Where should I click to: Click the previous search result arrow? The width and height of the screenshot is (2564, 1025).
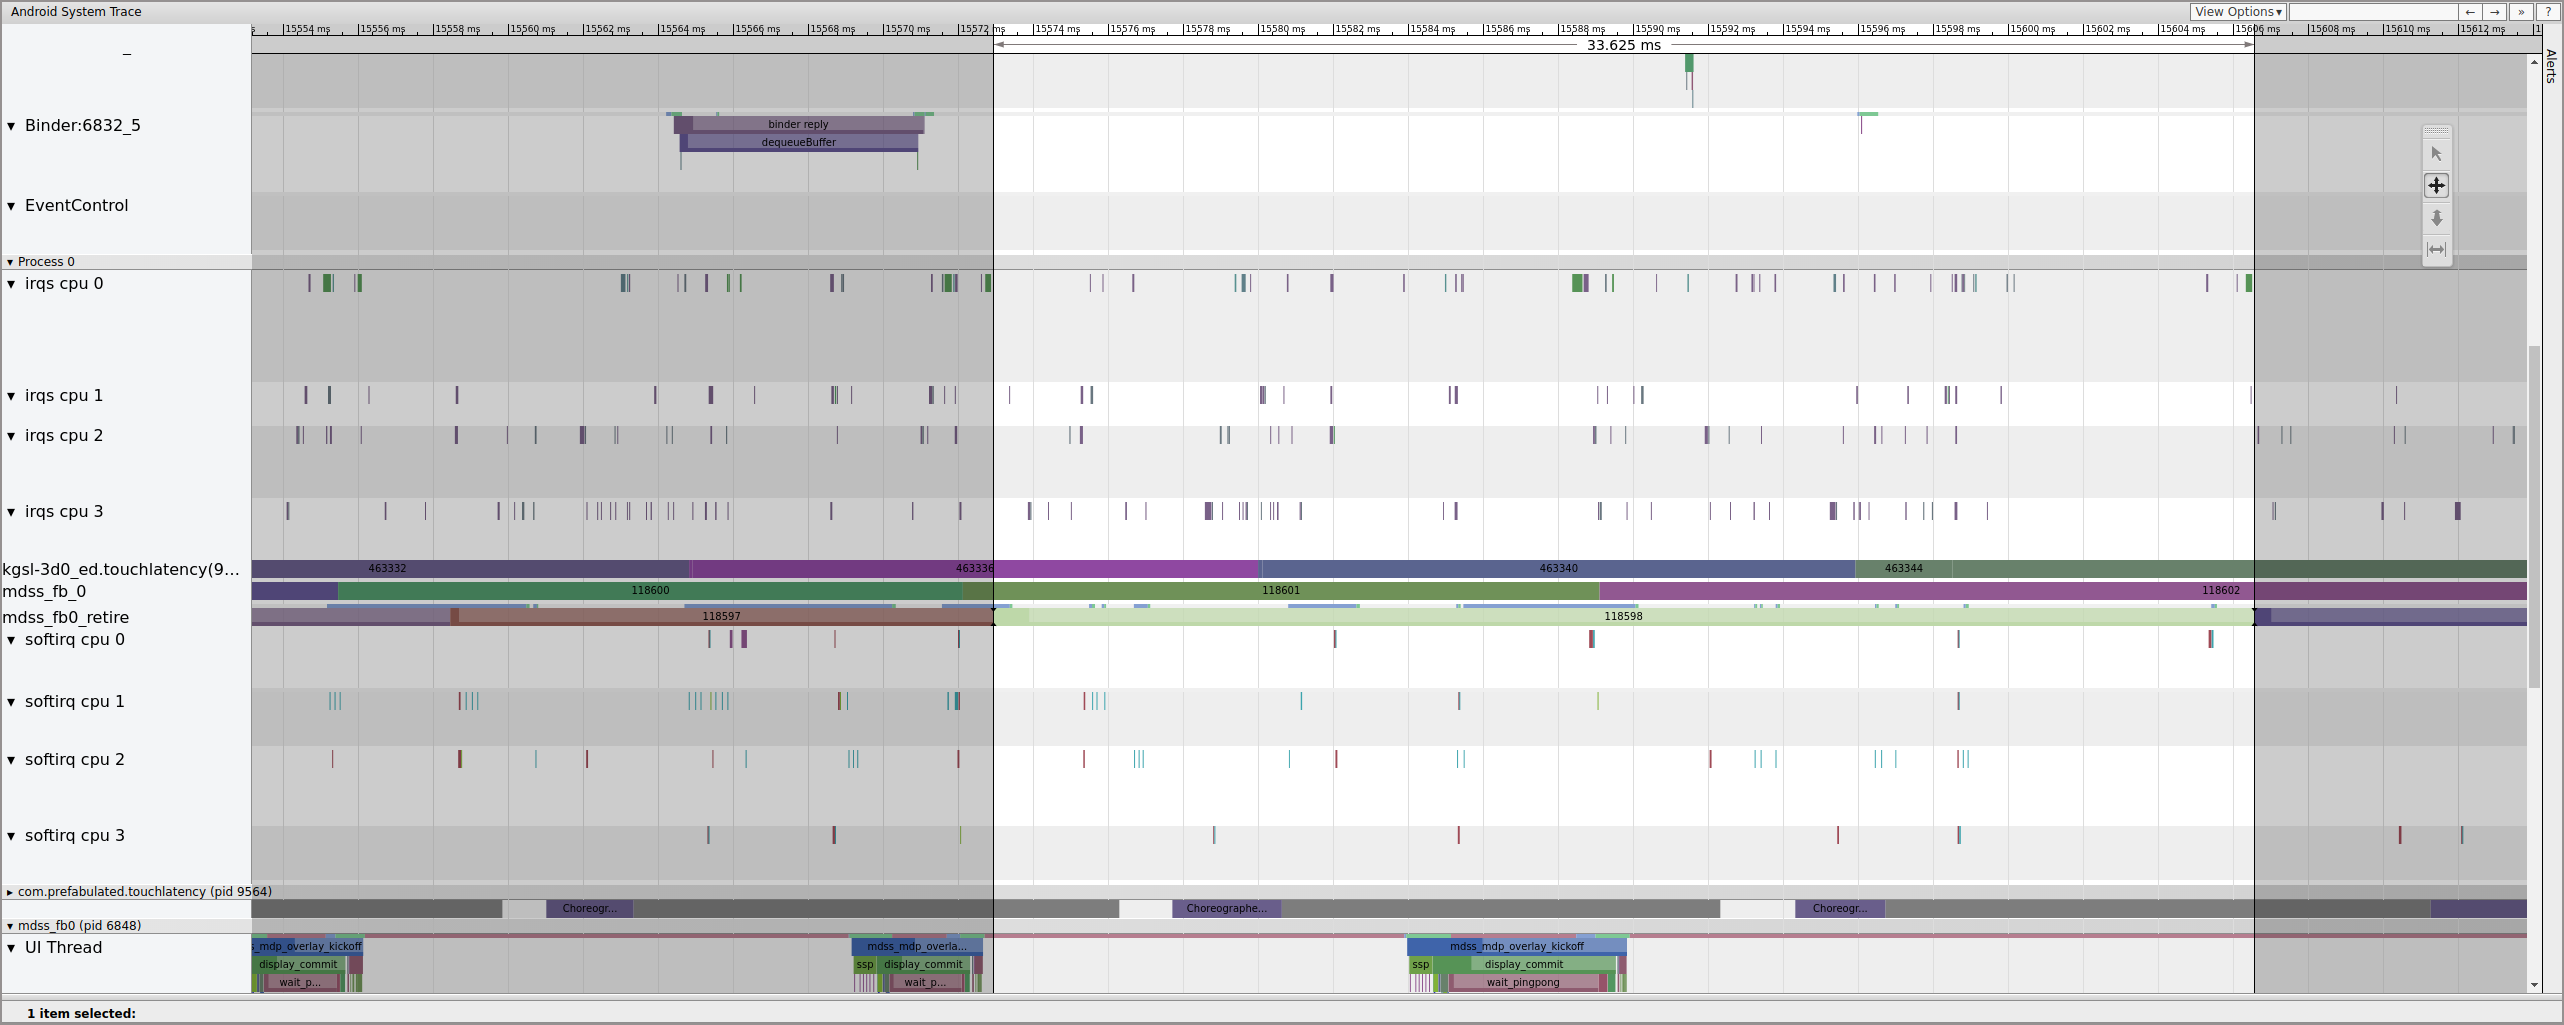pos(2470,12)
